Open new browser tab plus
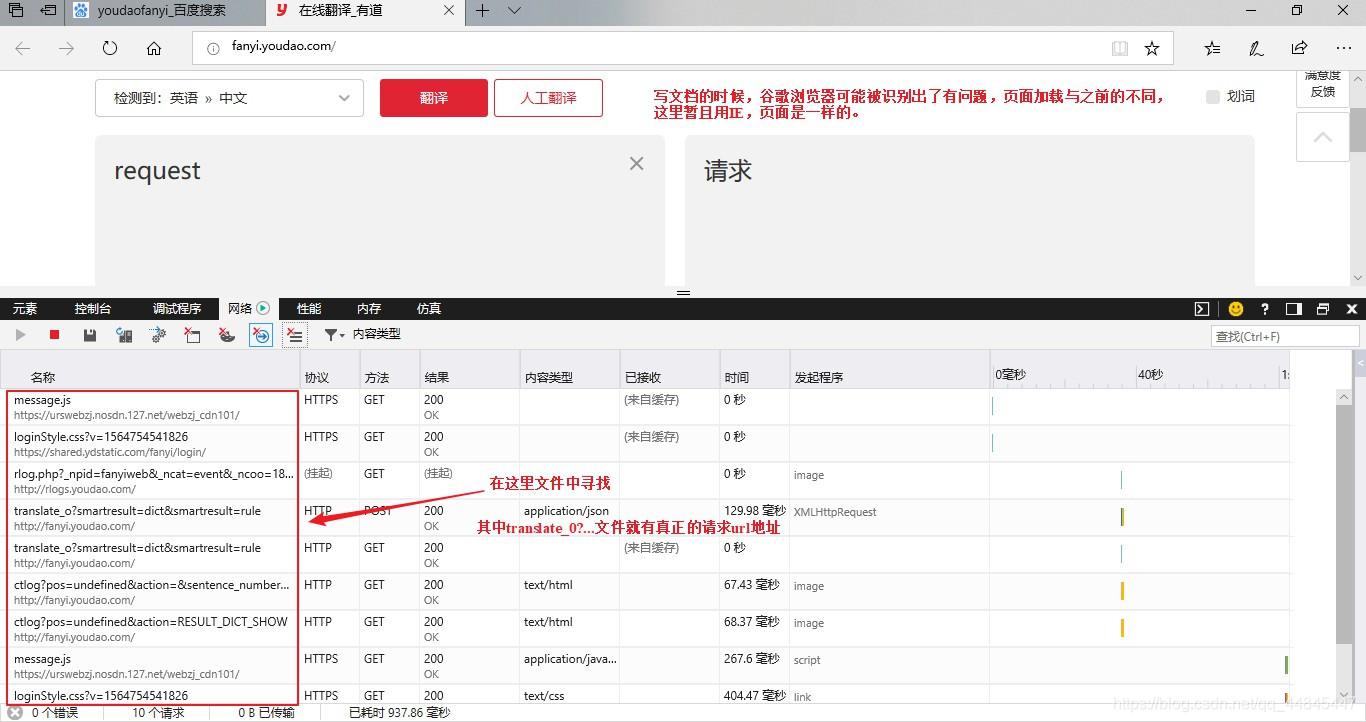 click(483, 11)
